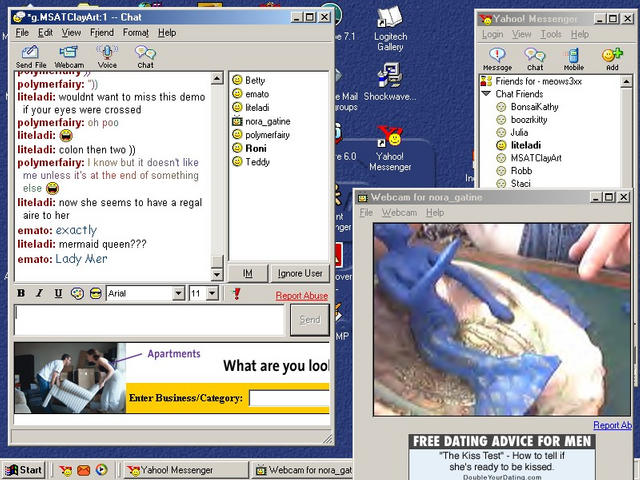Click the Add friend icon in Messenger

point(612,59)
